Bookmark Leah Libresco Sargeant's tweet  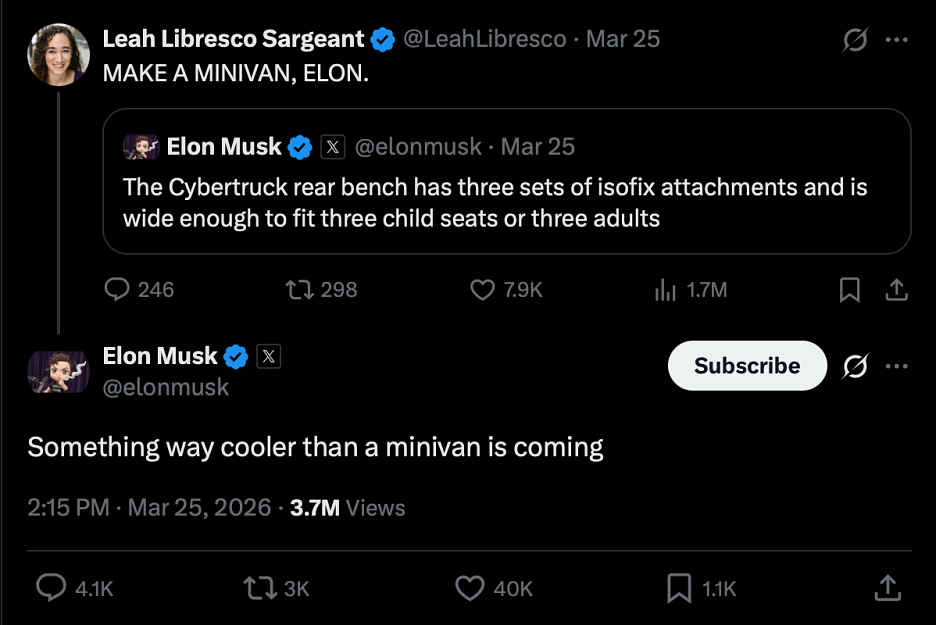pyautogui.click(x=850, y=290)
